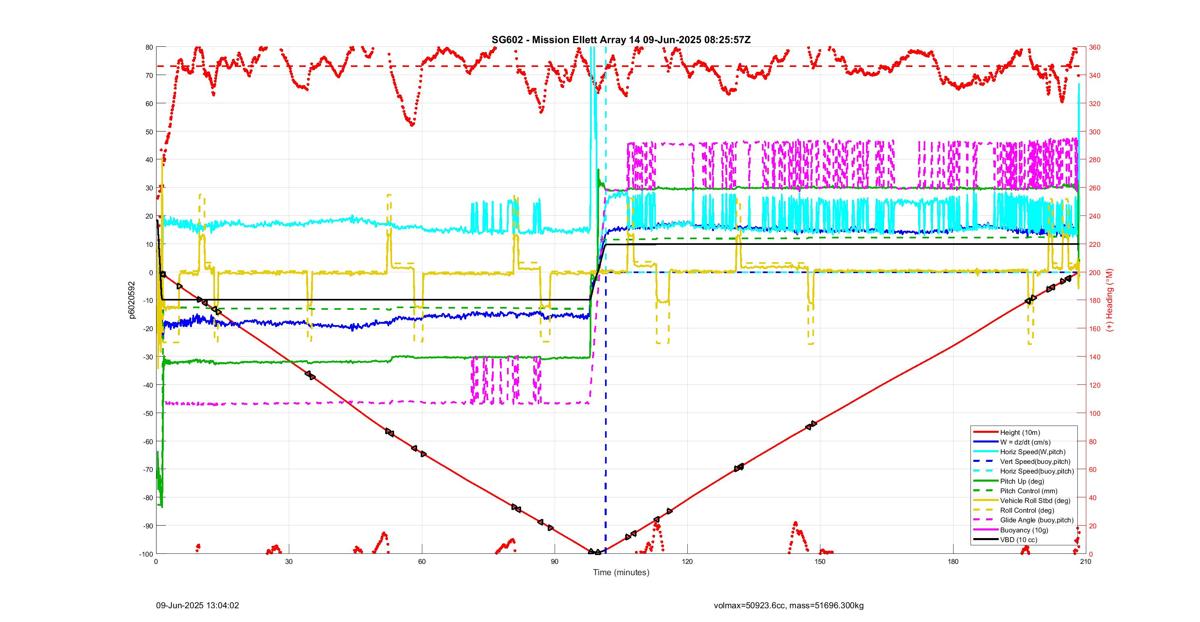The height and width of the screenshot is (622, 1200).
Task: Click heading axis tick label '40'
Action: pyautogui.click(x=1093, y=498)
